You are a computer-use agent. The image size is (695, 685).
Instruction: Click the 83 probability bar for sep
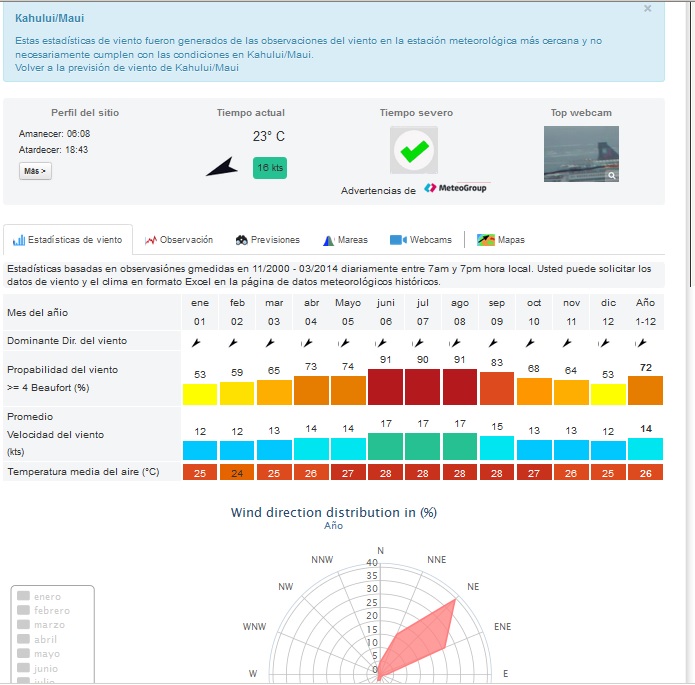click(x=496, y=389)
